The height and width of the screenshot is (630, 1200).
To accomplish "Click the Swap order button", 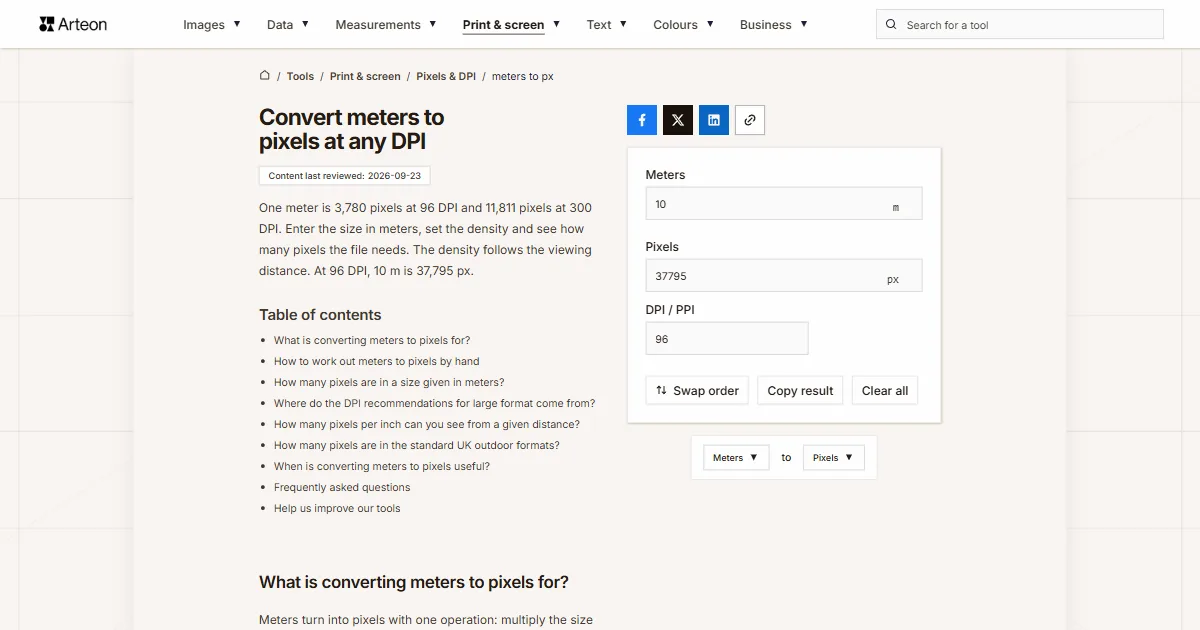I will click(x=698, y=390).
